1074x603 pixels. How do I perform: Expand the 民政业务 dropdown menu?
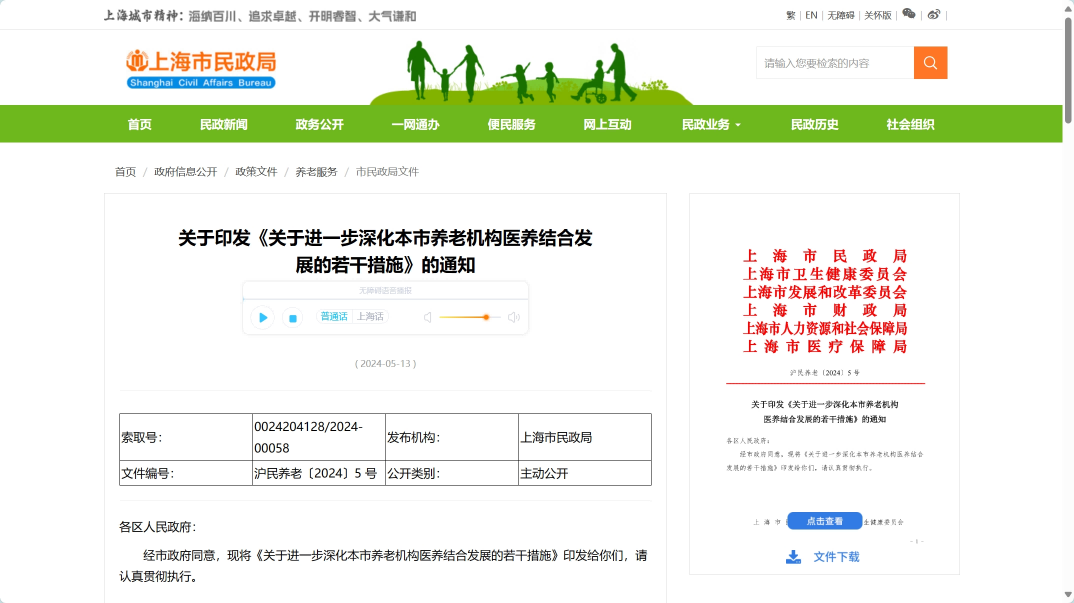pyautogui.click(x=711, y=125)
